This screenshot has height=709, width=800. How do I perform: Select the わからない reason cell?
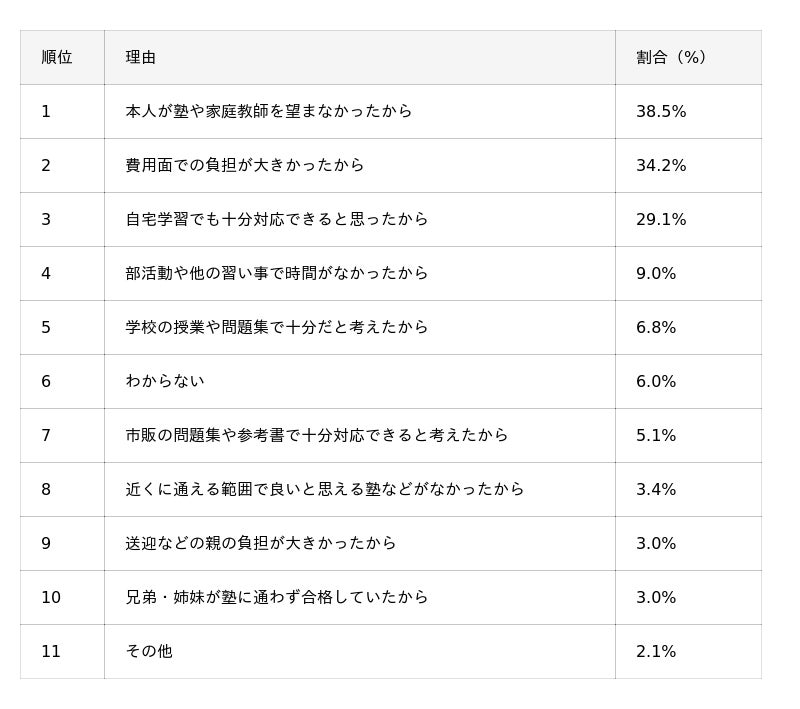pos(164,382)
